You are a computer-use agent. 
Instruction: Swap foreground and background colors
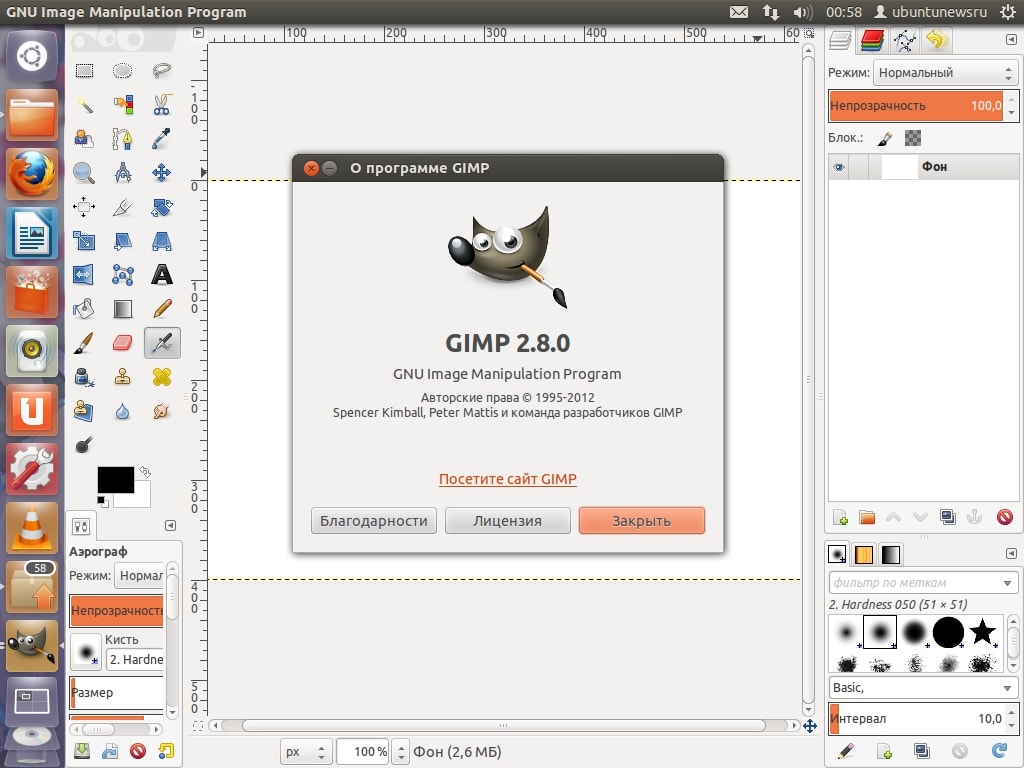point(145,472)
